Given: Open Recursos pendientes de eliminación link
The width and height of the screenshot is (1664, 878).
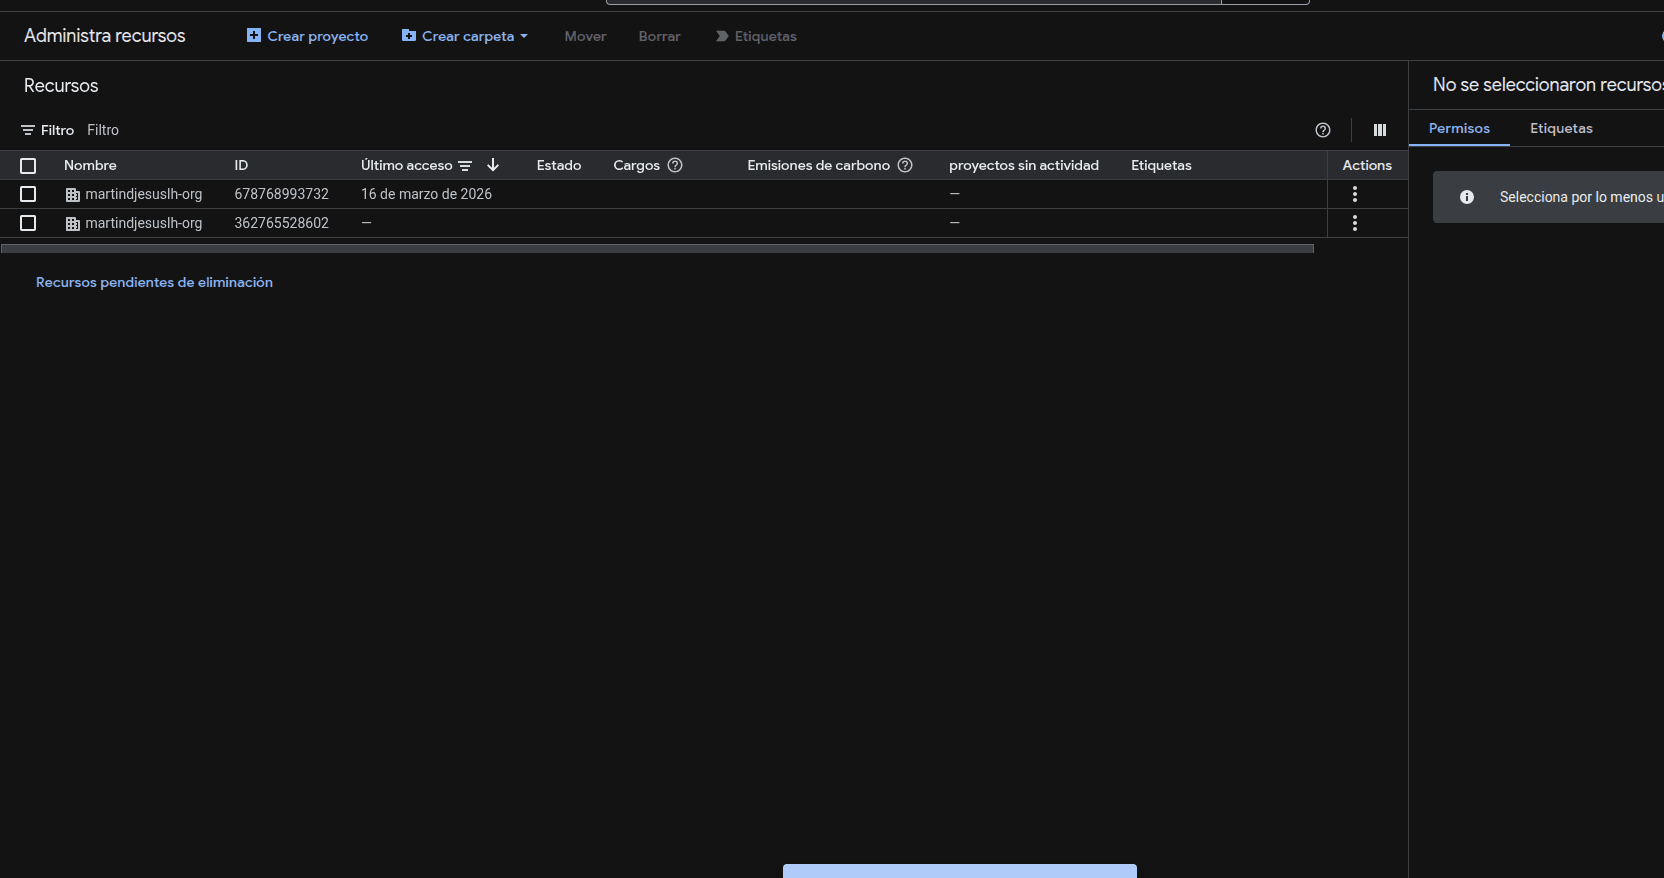Looking at the screenshot, I should (x=154, y=282).
